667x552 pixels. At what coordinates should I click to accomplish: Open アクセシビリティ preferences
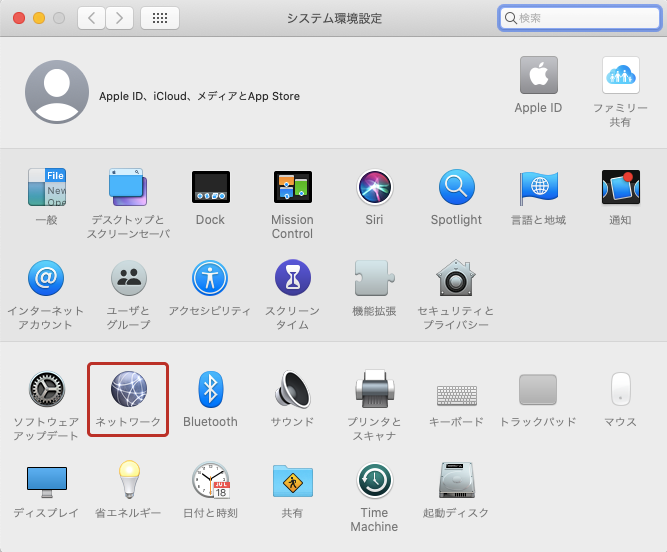tap(210, 278)
